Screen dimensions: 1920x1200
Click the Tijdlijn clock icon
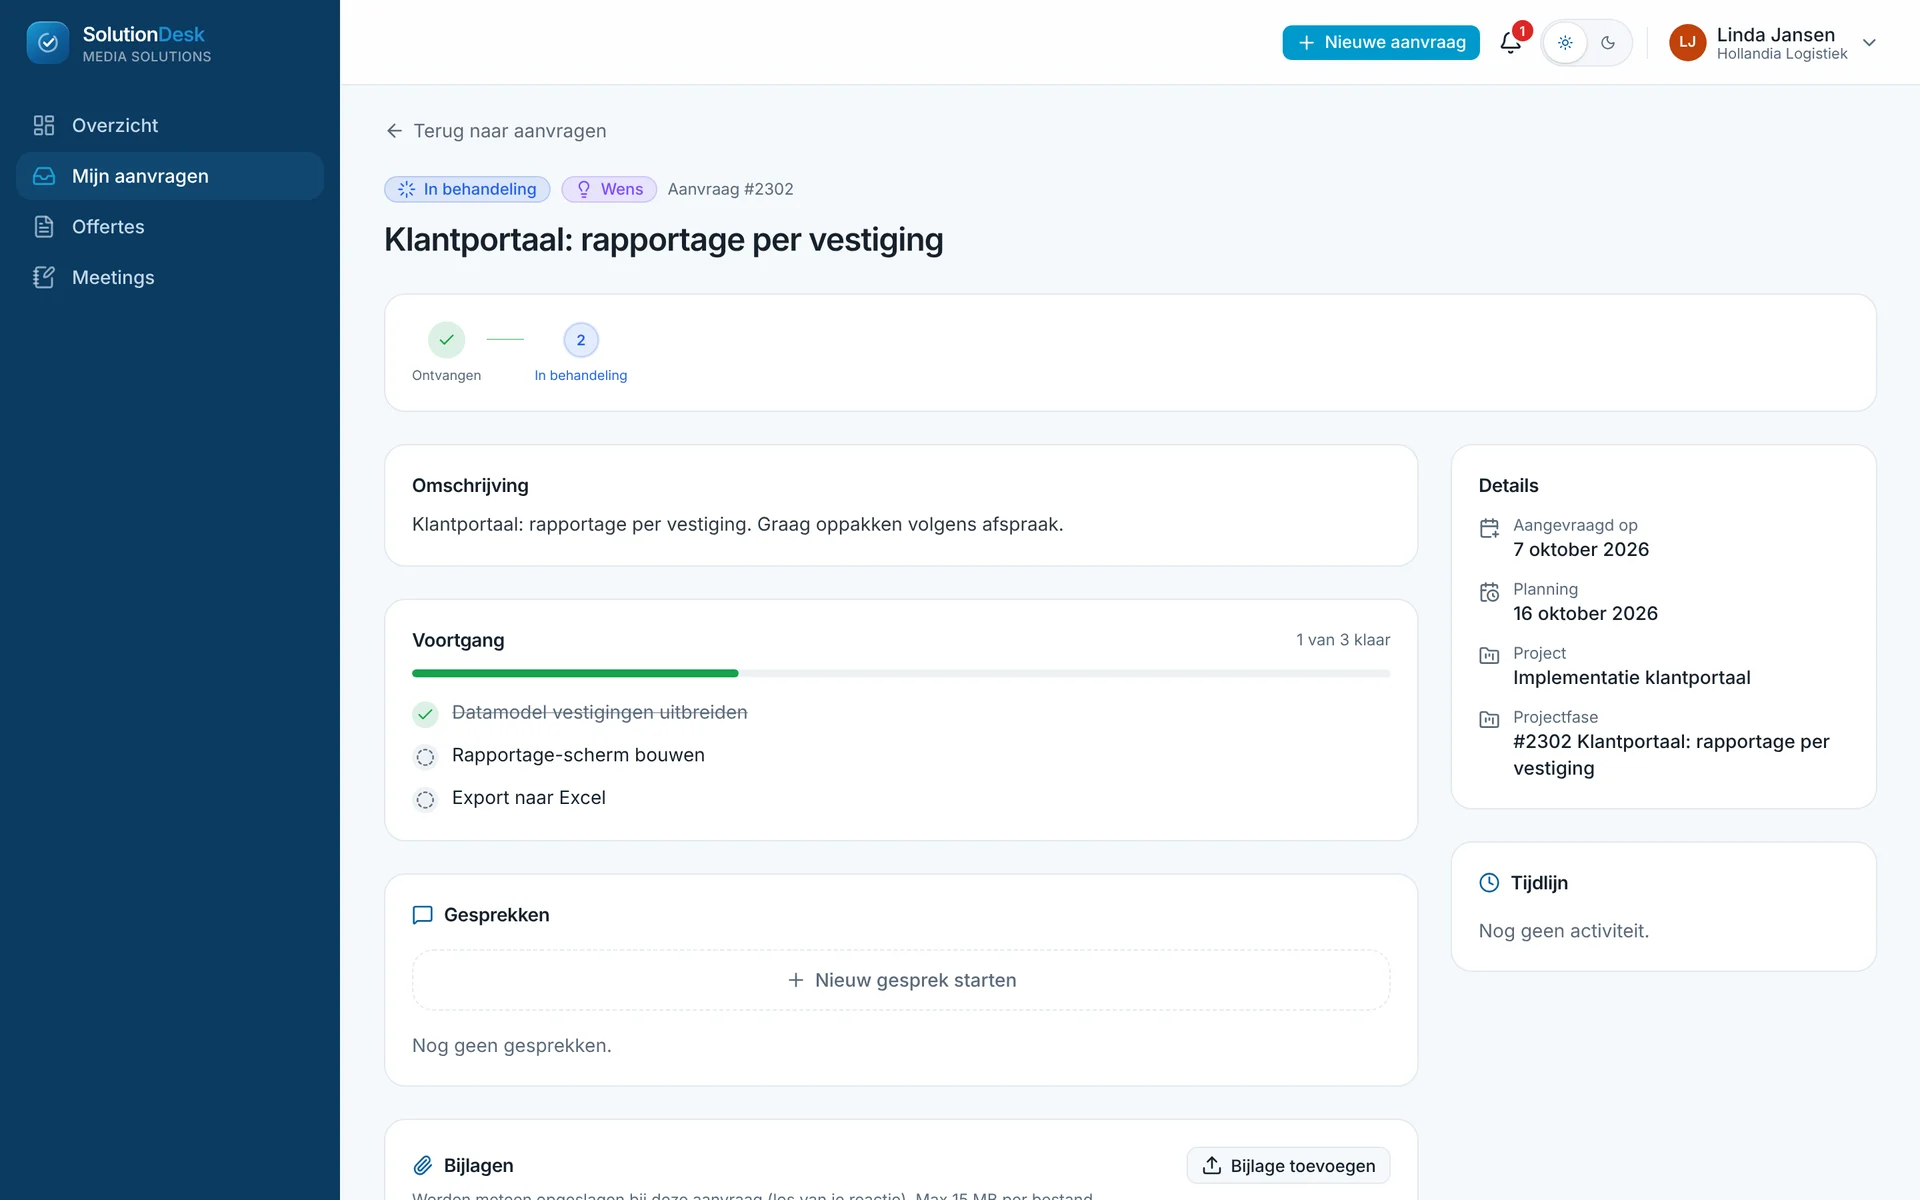click(1489, 883)
